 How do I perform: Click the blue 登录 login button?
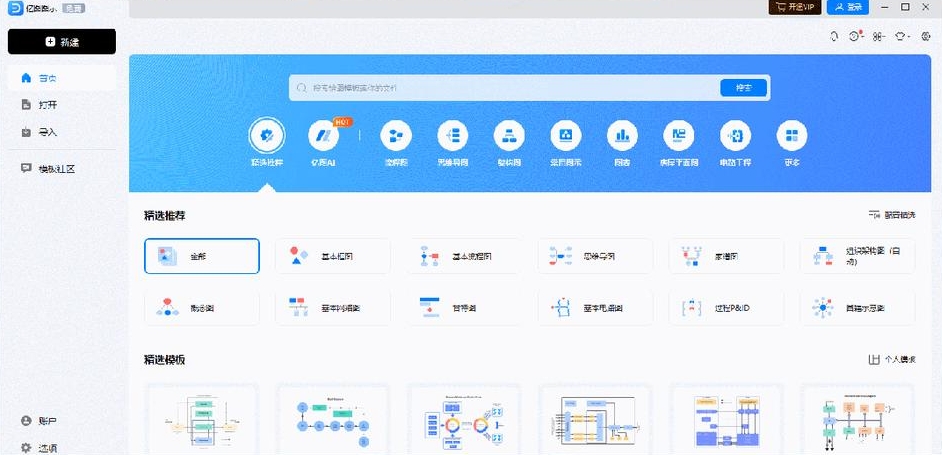[x=848, y=7]
